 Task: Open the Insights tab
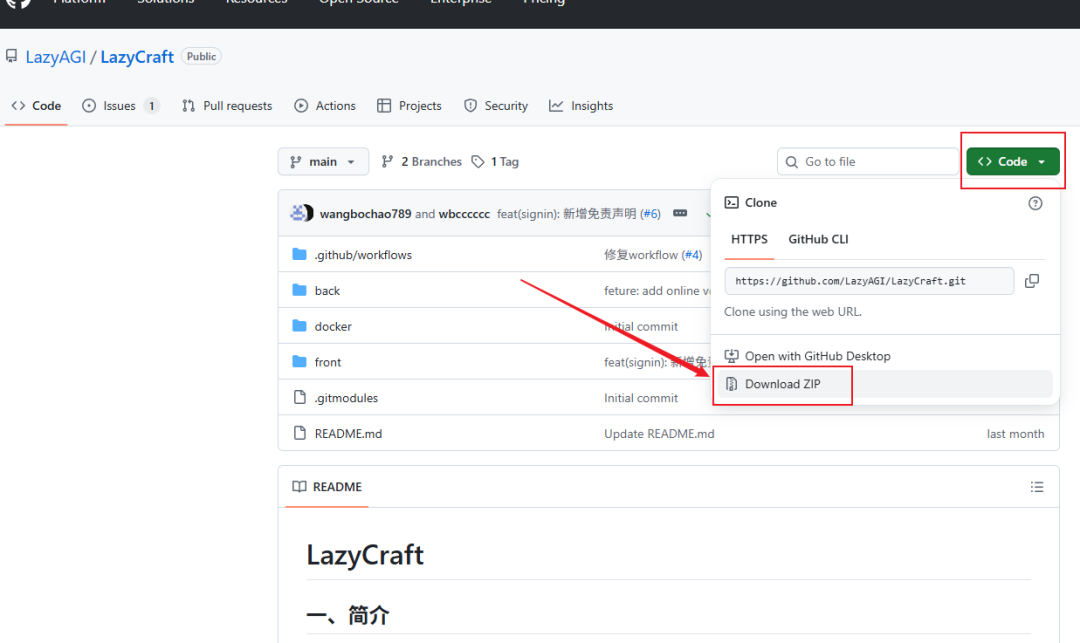point(581,106)
